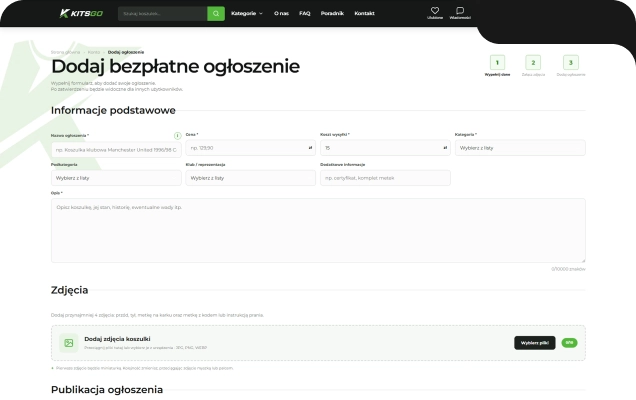Click the Zdjęcia section heading
Viewport: 636px width, 400px height.
point(69,290)
